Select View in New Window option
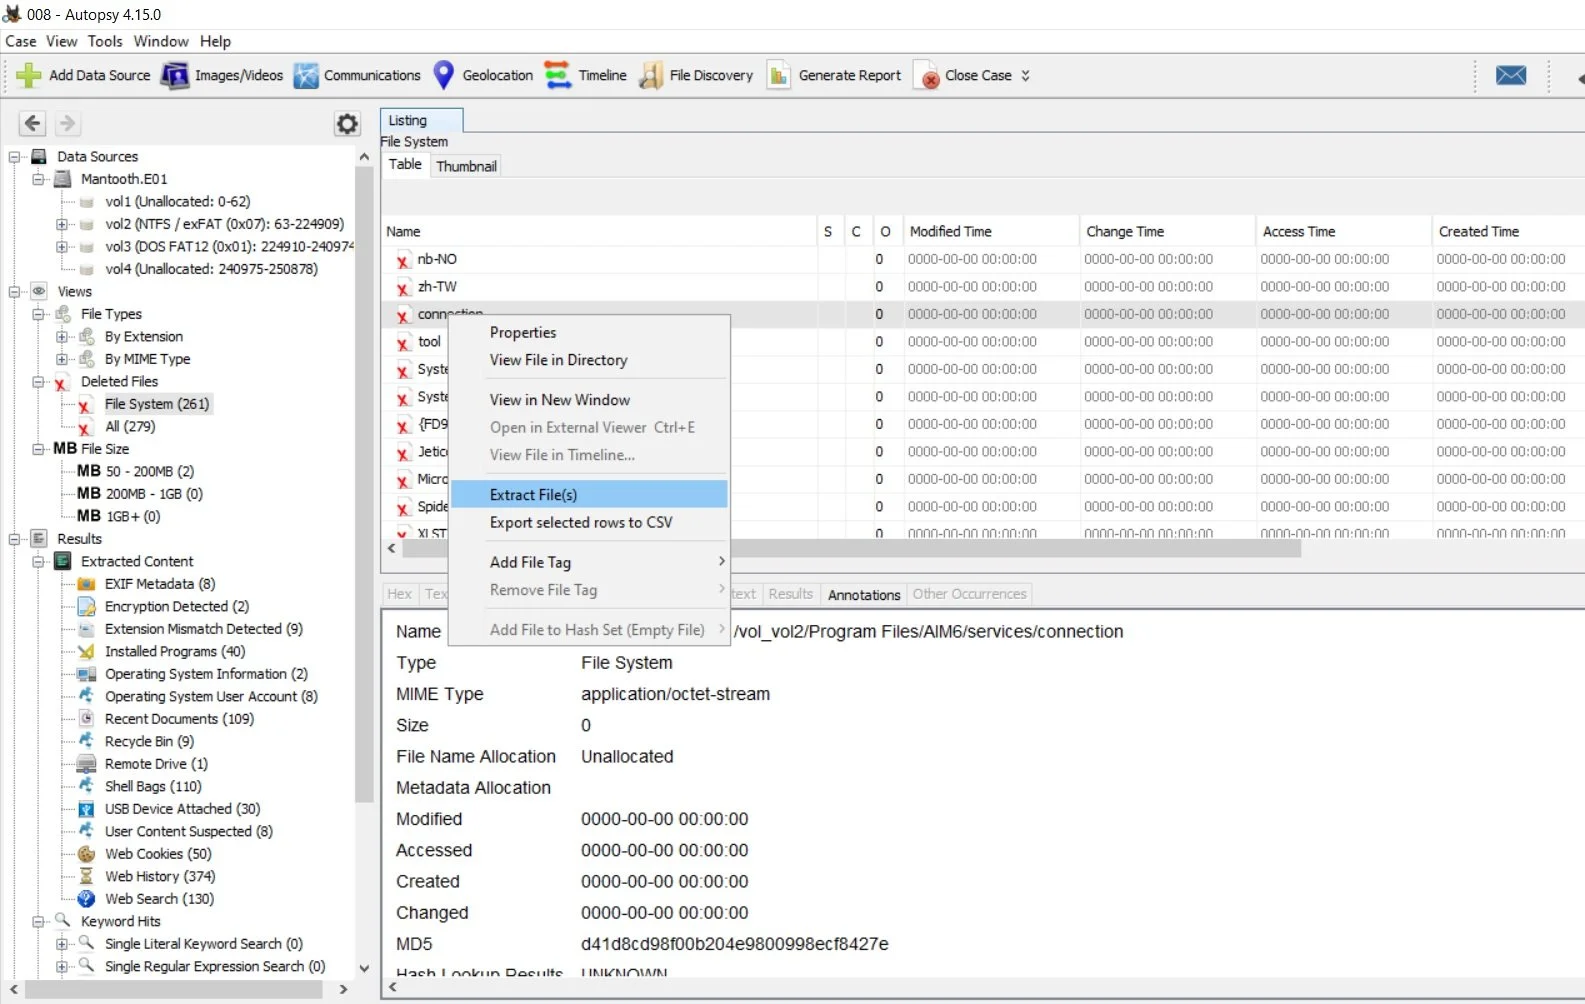This screenshot has width=1585, height=1004. tap(589, 400)
